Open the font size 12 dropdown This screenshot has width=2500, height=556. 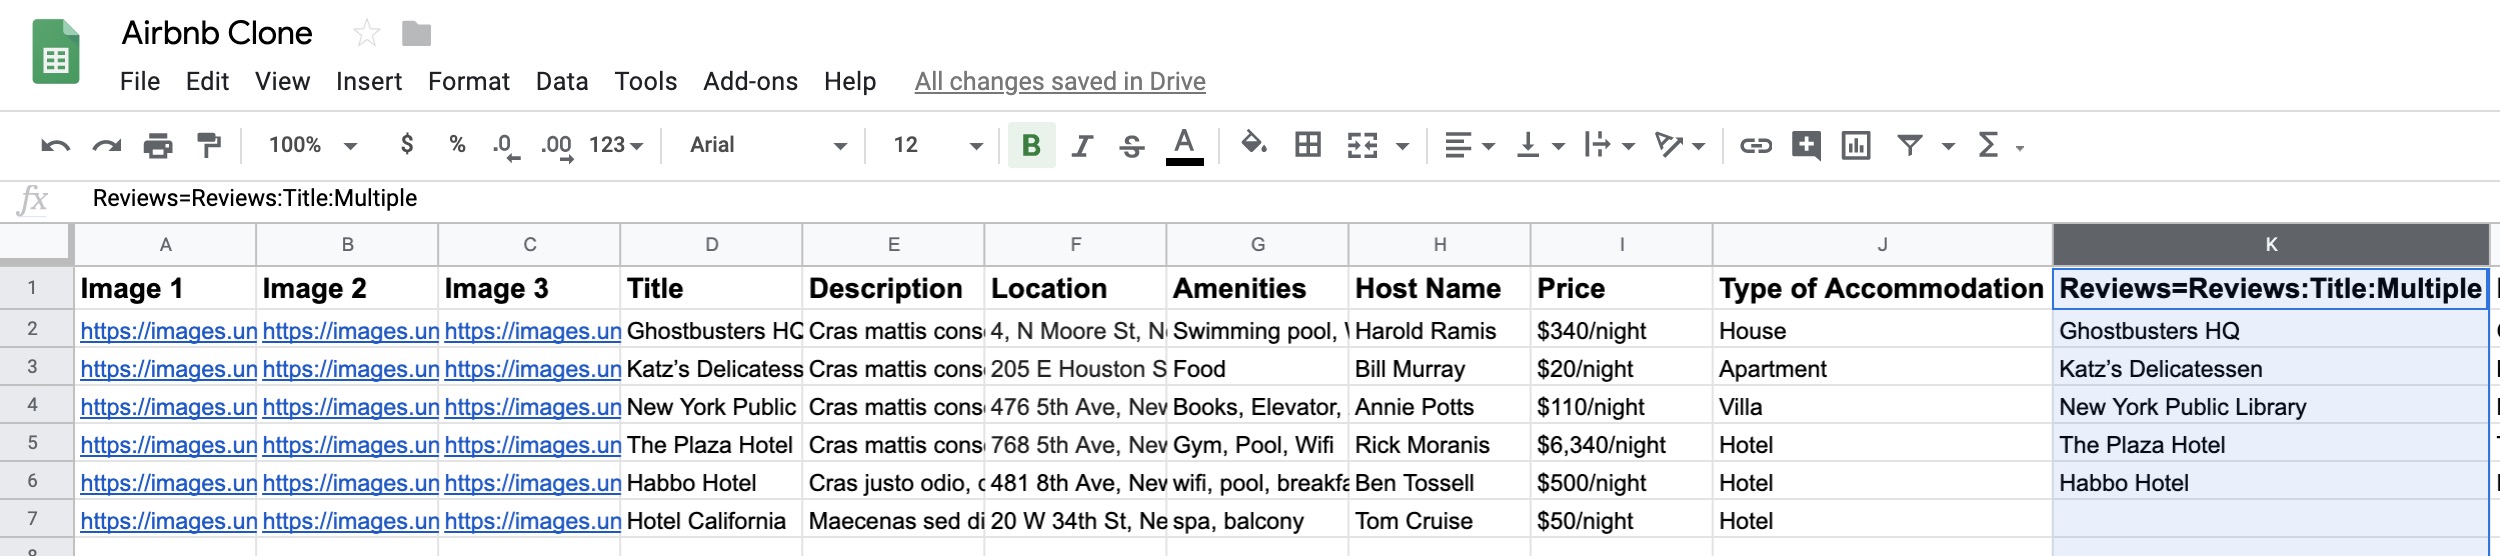(938, 145)
